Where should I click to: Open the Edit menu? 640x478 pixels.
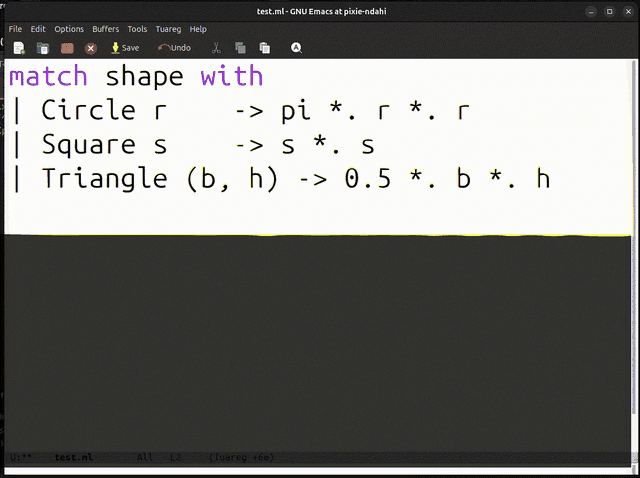38,29
